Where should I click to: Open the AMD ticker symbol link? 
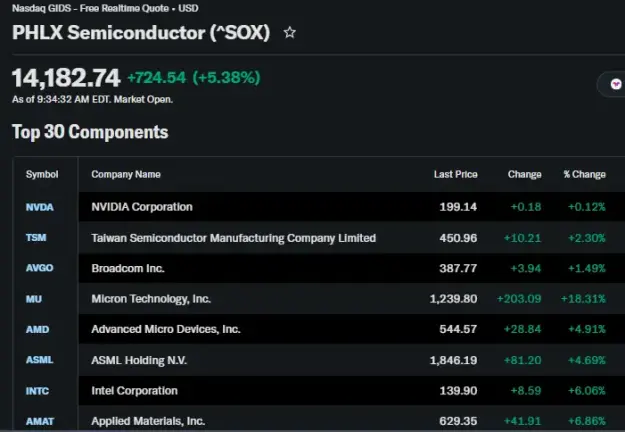(x=37, y=330)
